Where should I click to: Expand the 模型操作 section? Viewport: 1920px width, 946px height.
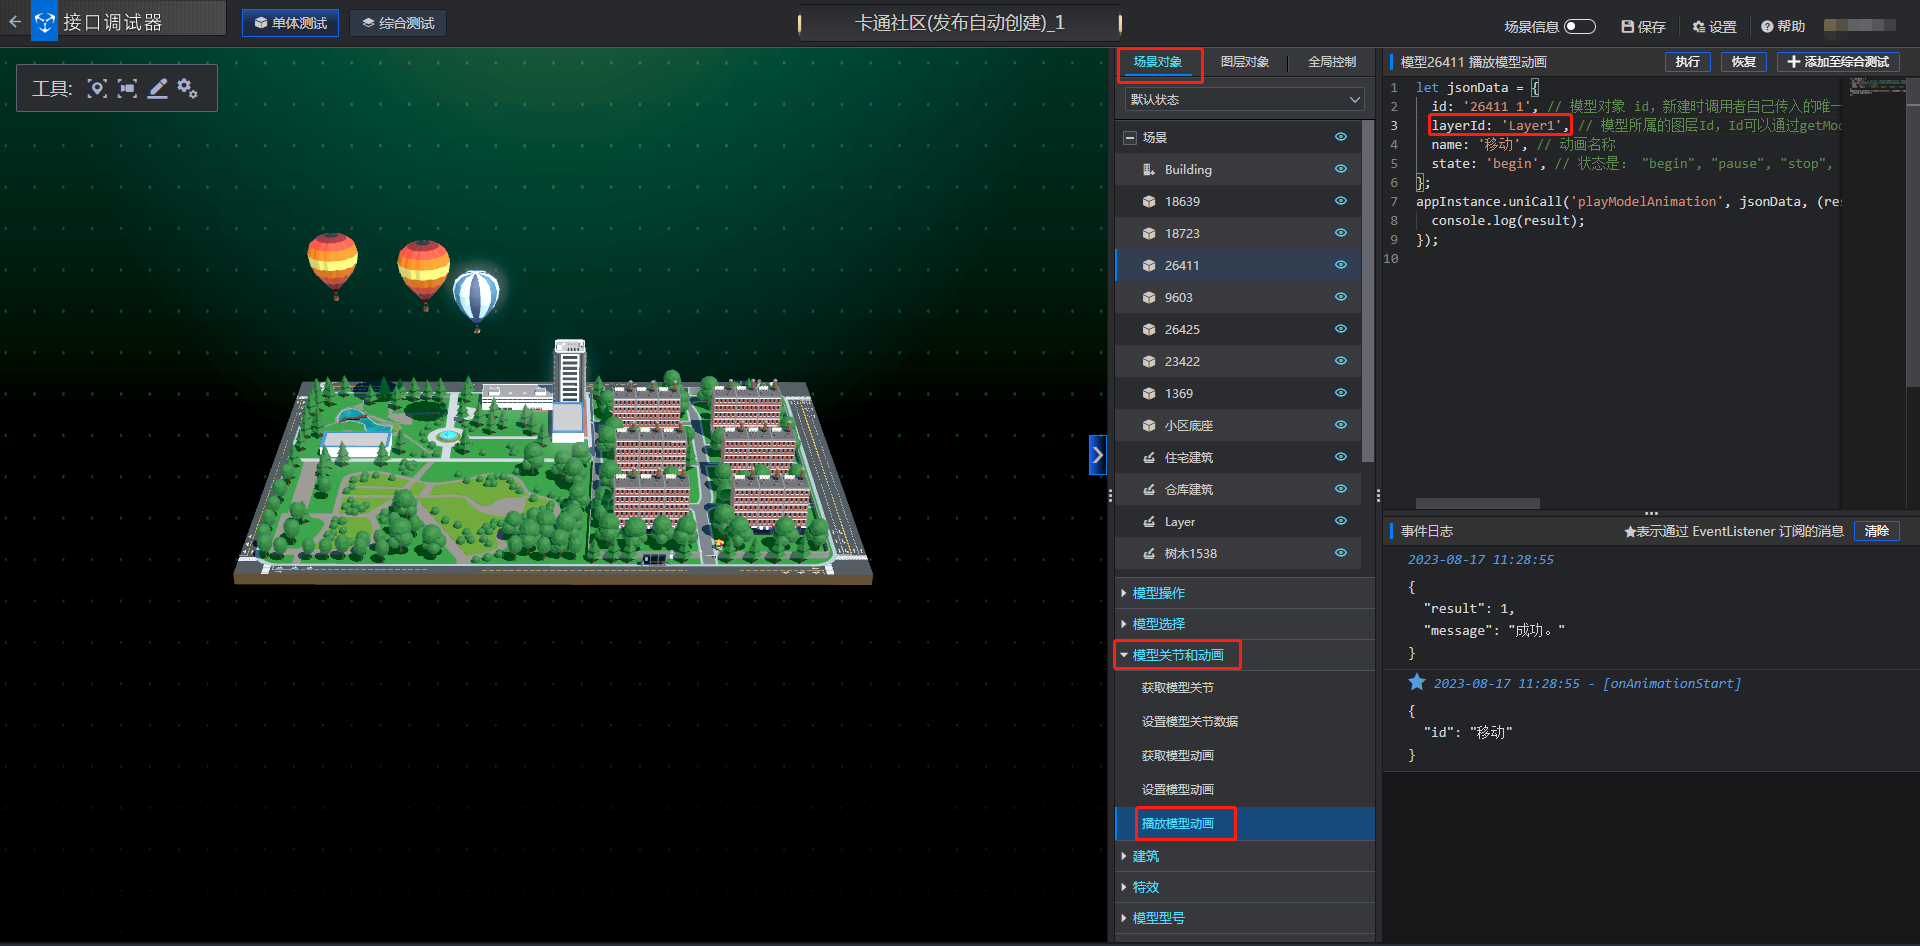click(x=1158, y=593)
